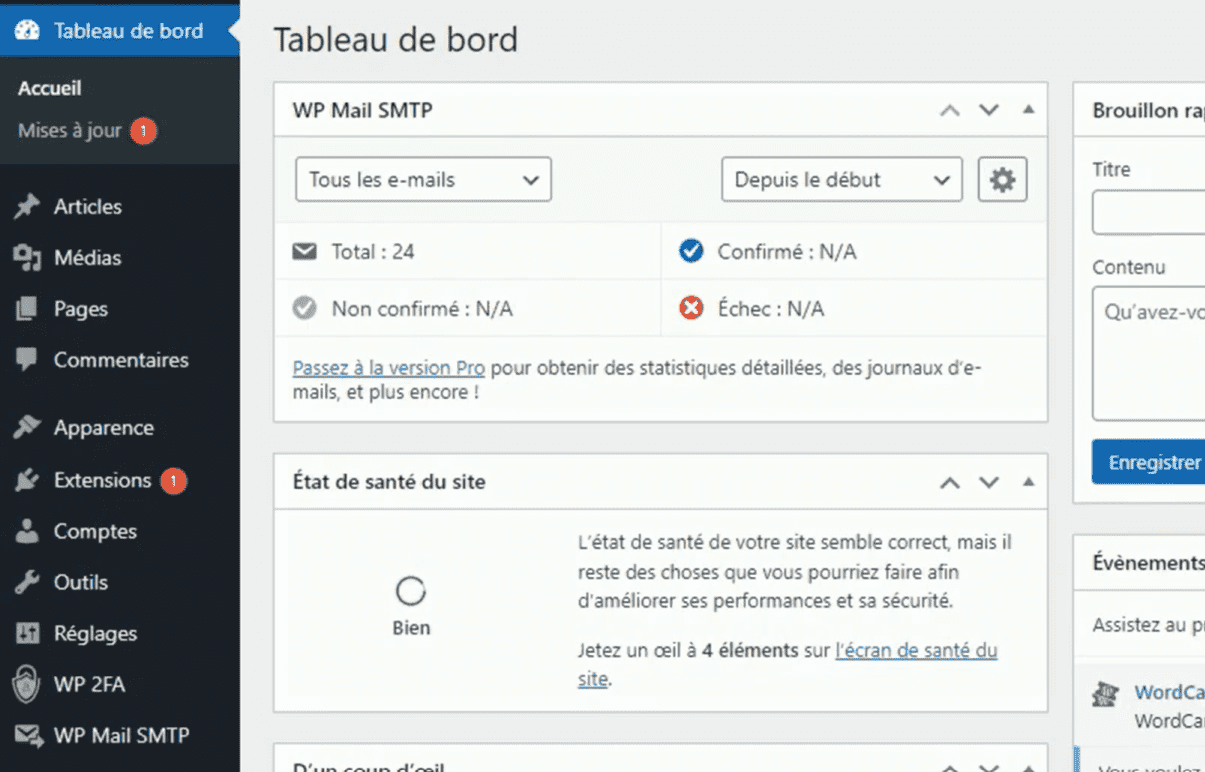Open Tableau de bord menu
Screen dimensions: 1205x772
click(120, 31)
